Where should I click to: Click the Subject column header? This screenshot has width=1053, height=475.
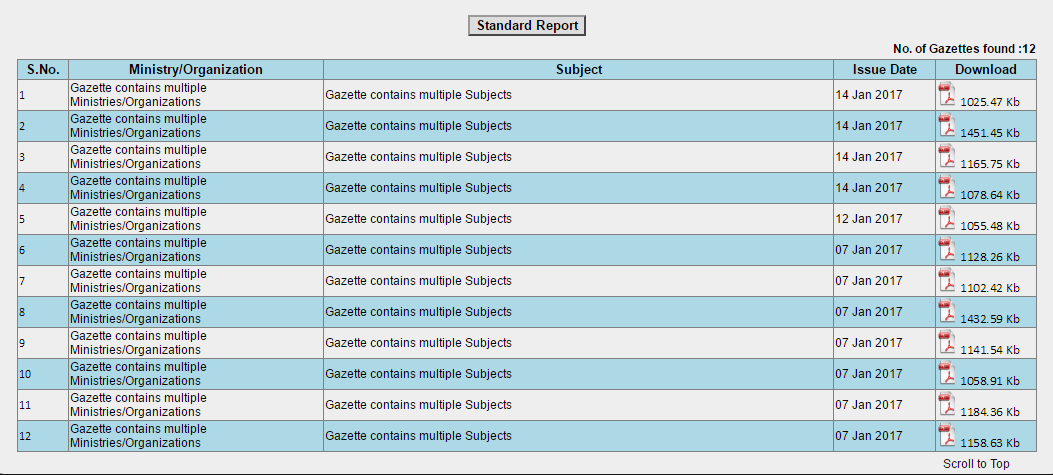(579, 69)
